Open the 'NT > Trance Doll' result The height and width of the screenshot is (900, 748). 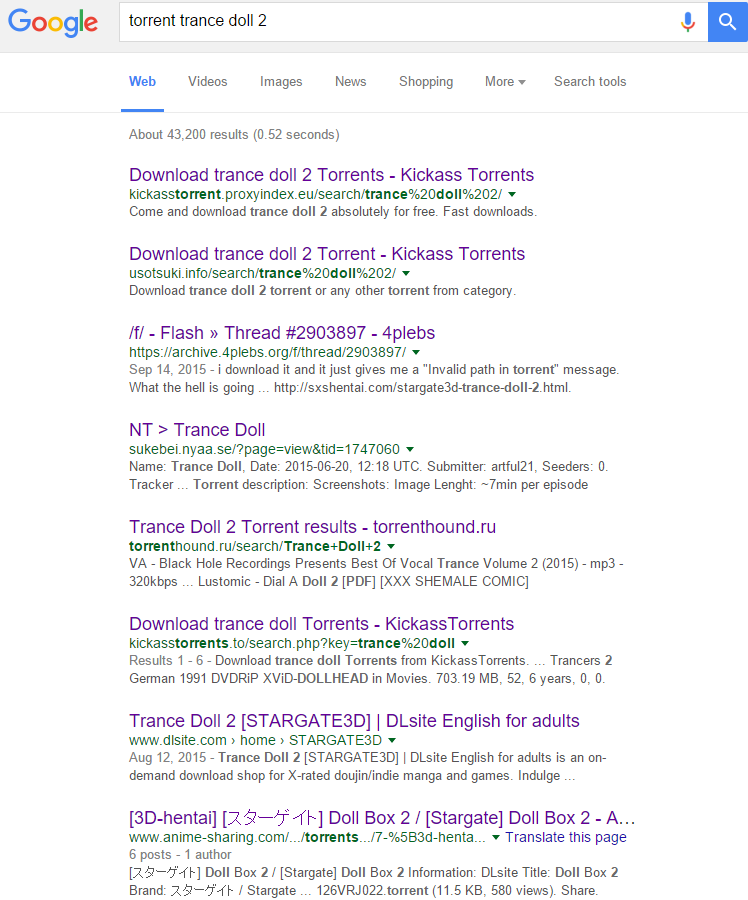pyautogui.click(x=197, y=430)
